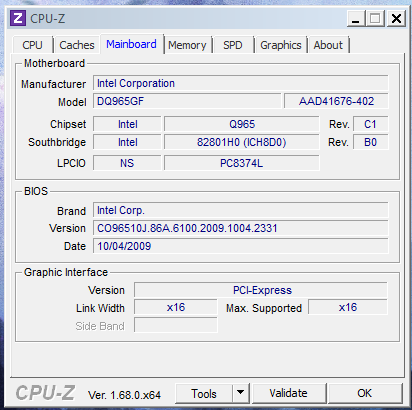Image resolution: width=412 pixels, height=410 pixels.
Task: Select the Link Width x16 value
Action: (x=176, y=307)
